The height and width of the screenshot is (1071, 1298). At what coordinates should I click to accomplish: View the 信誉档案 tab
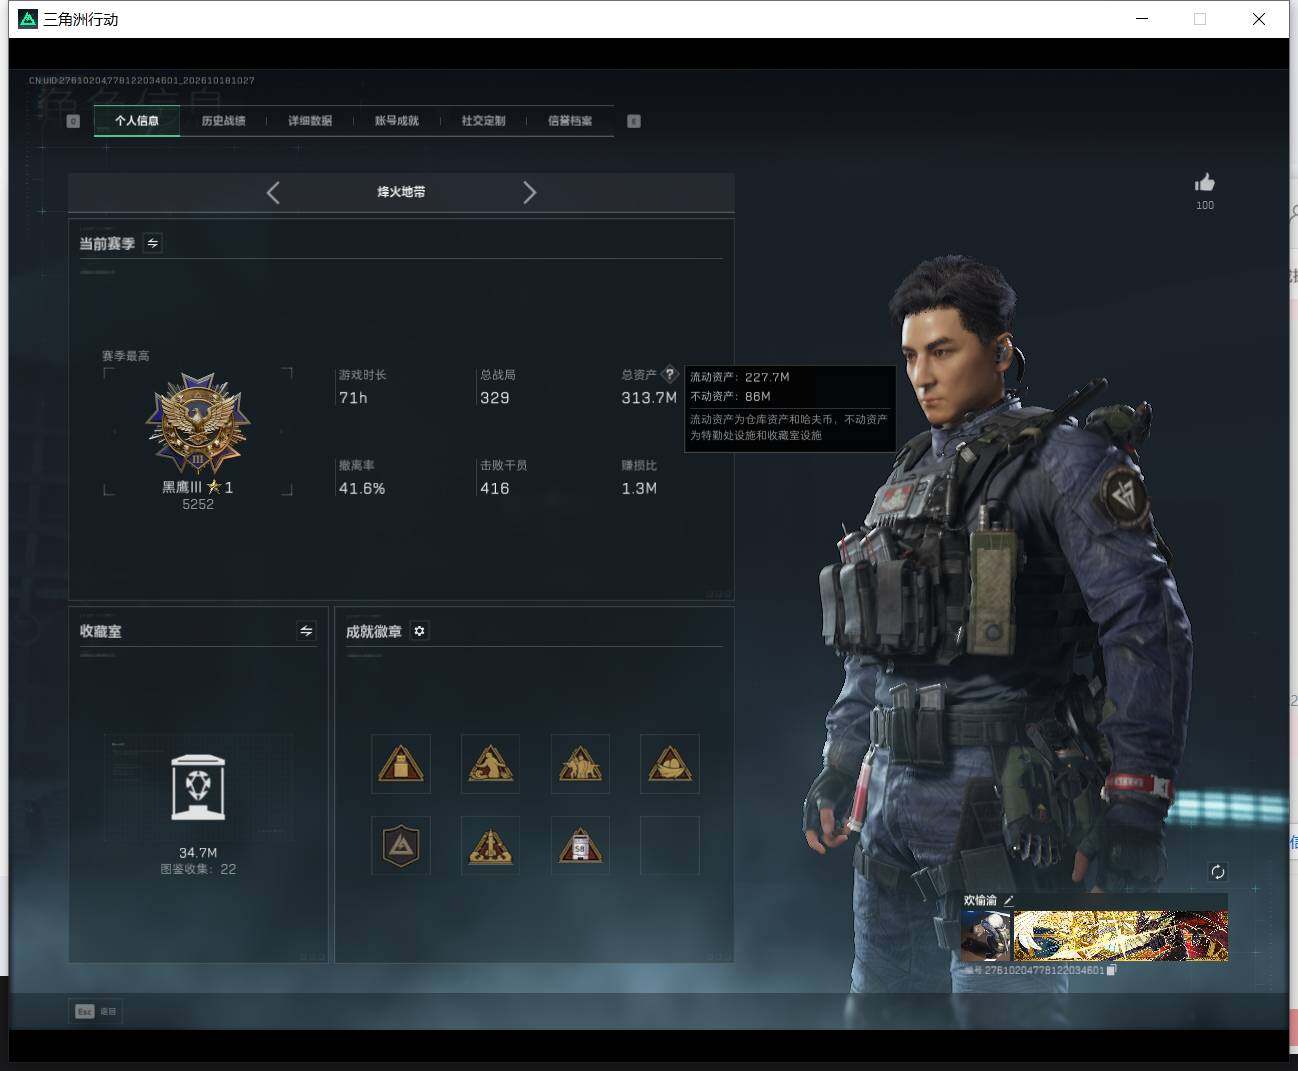click(570, 121)
